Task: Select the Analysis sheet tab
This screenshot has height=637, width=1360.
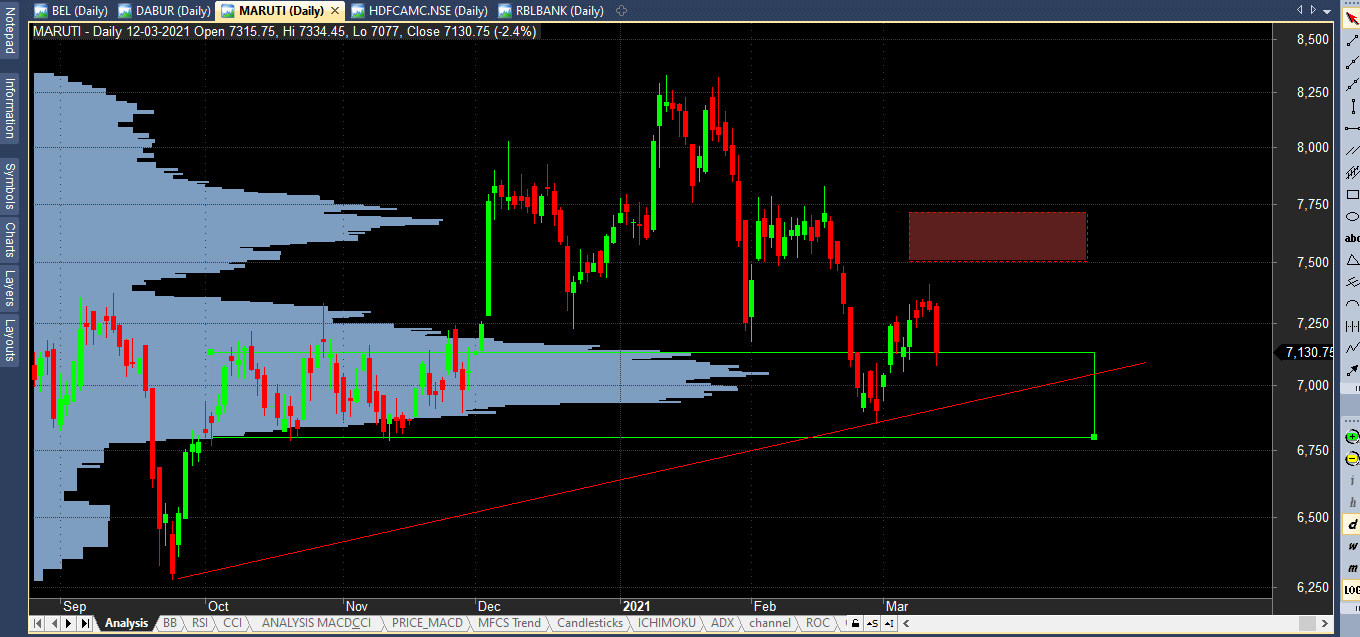Action: tap(126, 623)
